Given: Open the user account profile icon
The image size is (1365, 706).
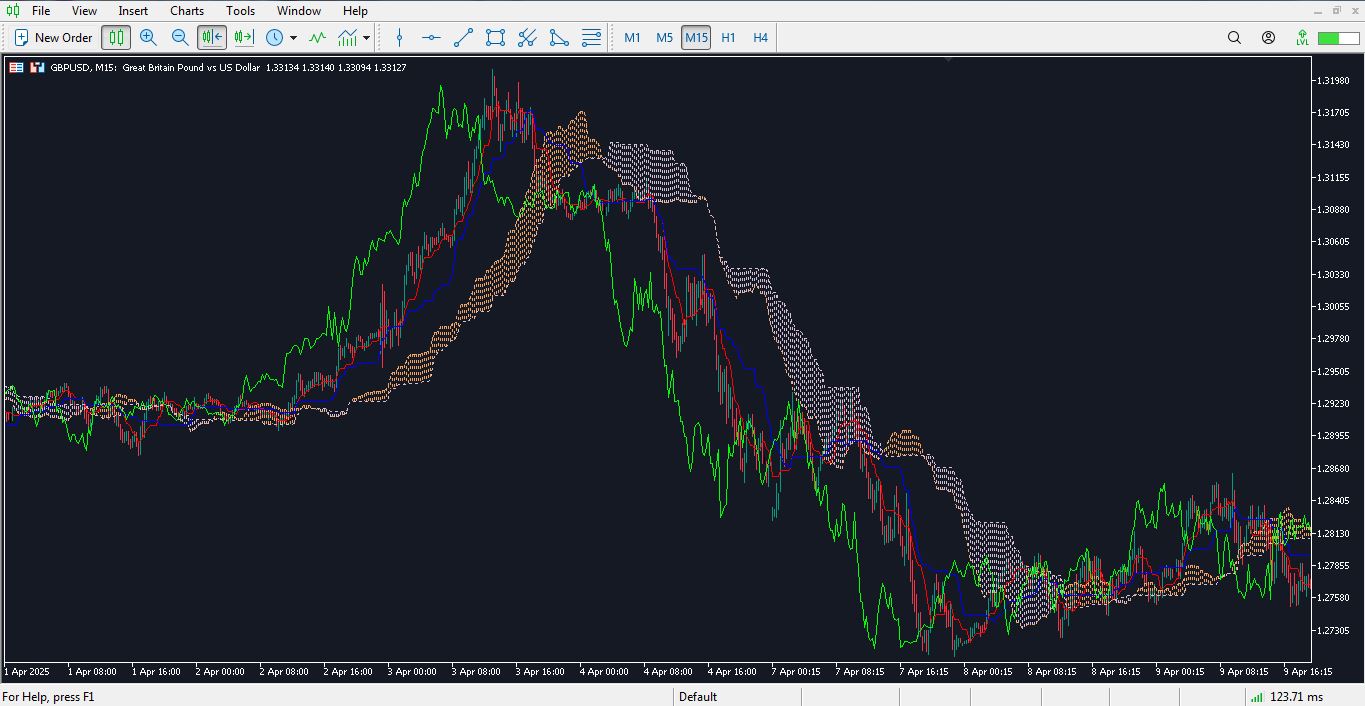Looking at the screenshot, I should (1268, 38).
